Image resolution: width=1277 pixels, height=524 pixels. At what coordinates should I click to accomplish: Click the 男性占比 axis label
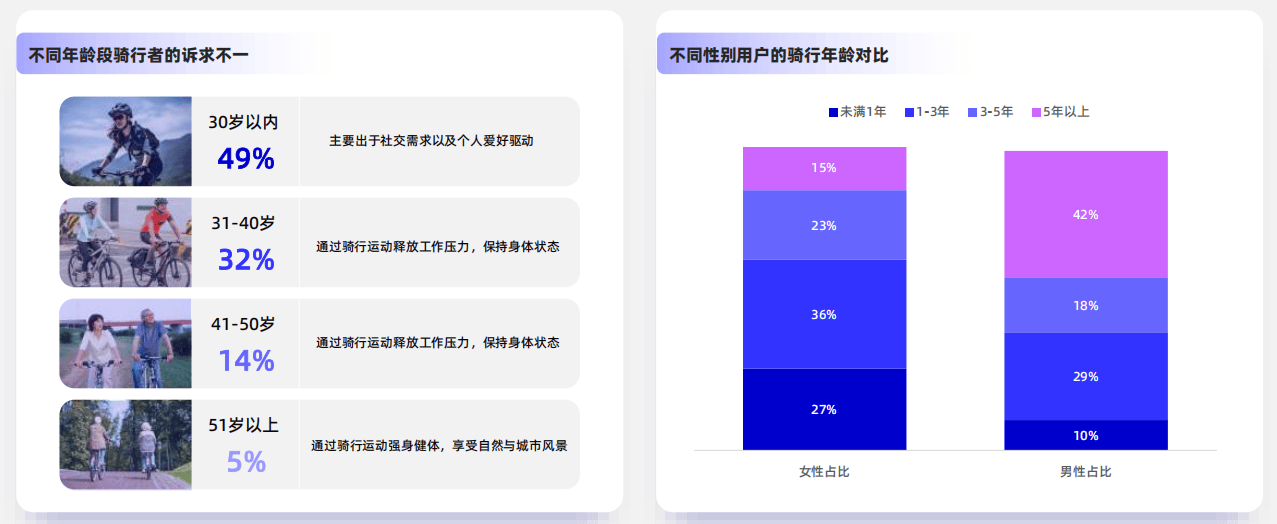point(1086,471)
